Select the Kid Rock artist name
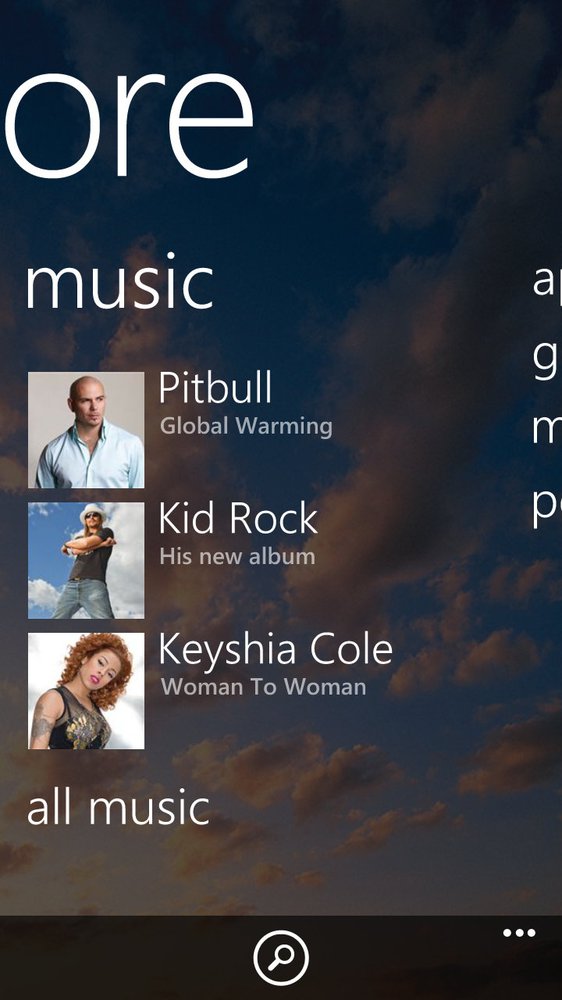 (238, 517)
